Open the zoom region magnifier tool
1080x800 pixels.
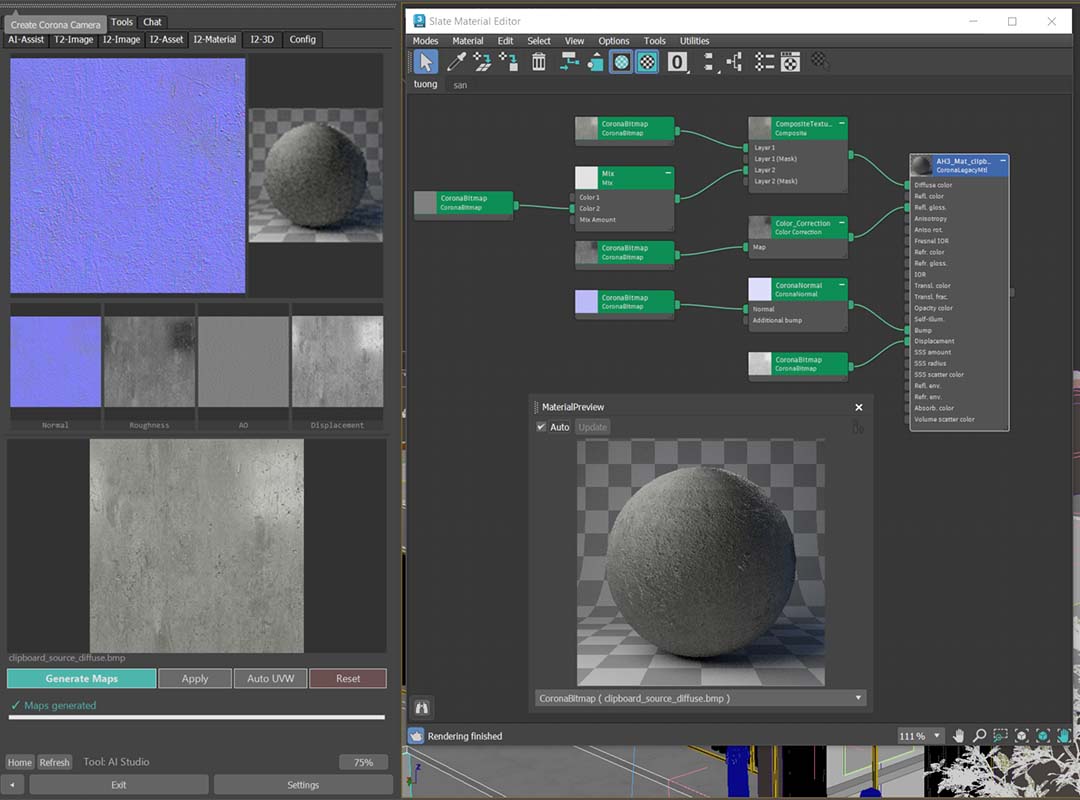tap(998, 735)
